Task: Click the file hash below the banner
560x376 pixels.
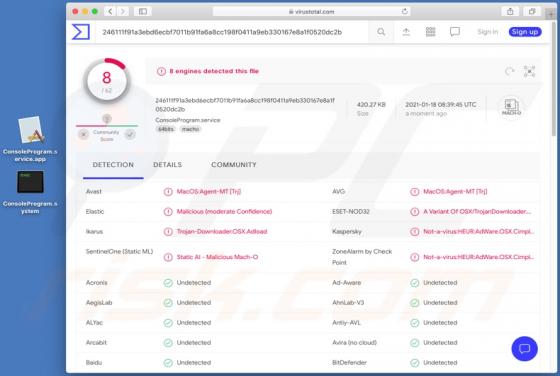Action: (x=245, y=105)
